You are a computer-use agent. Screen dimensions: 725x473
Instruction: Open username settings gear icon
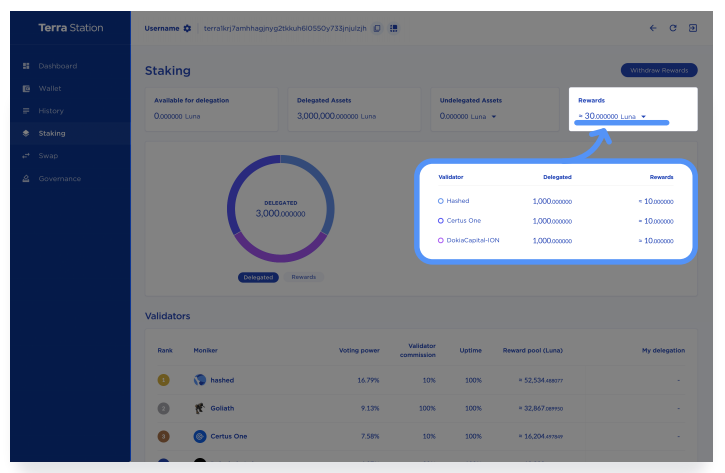(187, 28)
